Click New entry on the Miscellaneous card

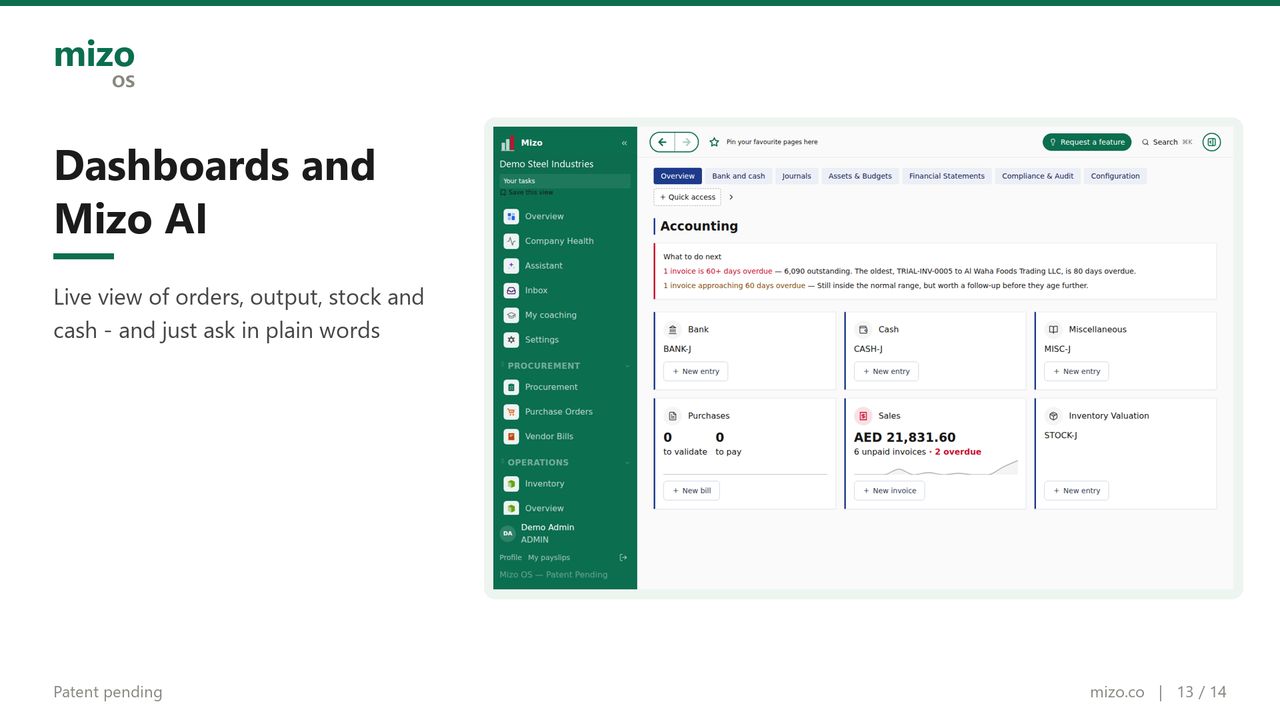1076,371
